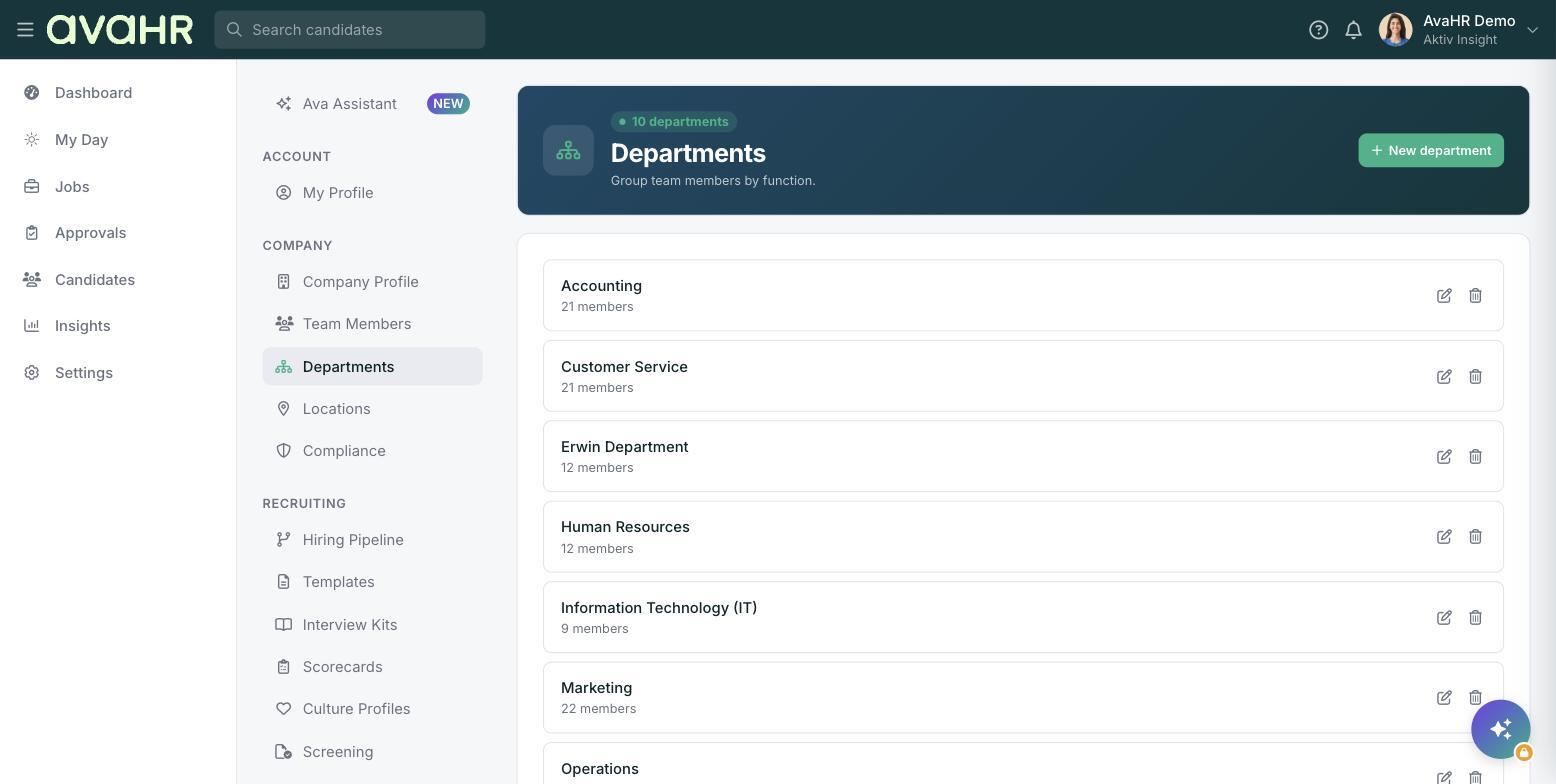Image resolution: width=1556 pixels, height=784 pixels.
Task: Open Compliance settings
Action: (x=372, y=451)
